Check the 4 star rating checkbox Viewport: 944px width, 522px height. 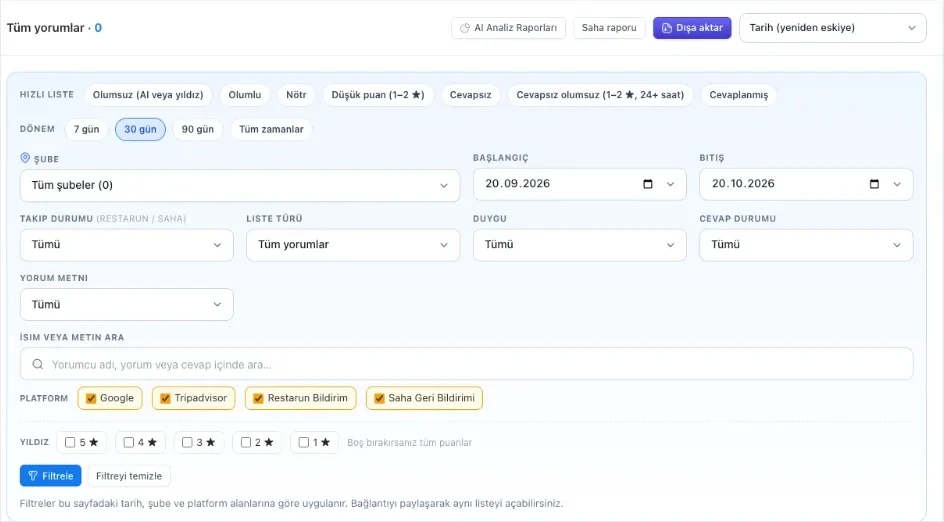[x=129, y=443]
